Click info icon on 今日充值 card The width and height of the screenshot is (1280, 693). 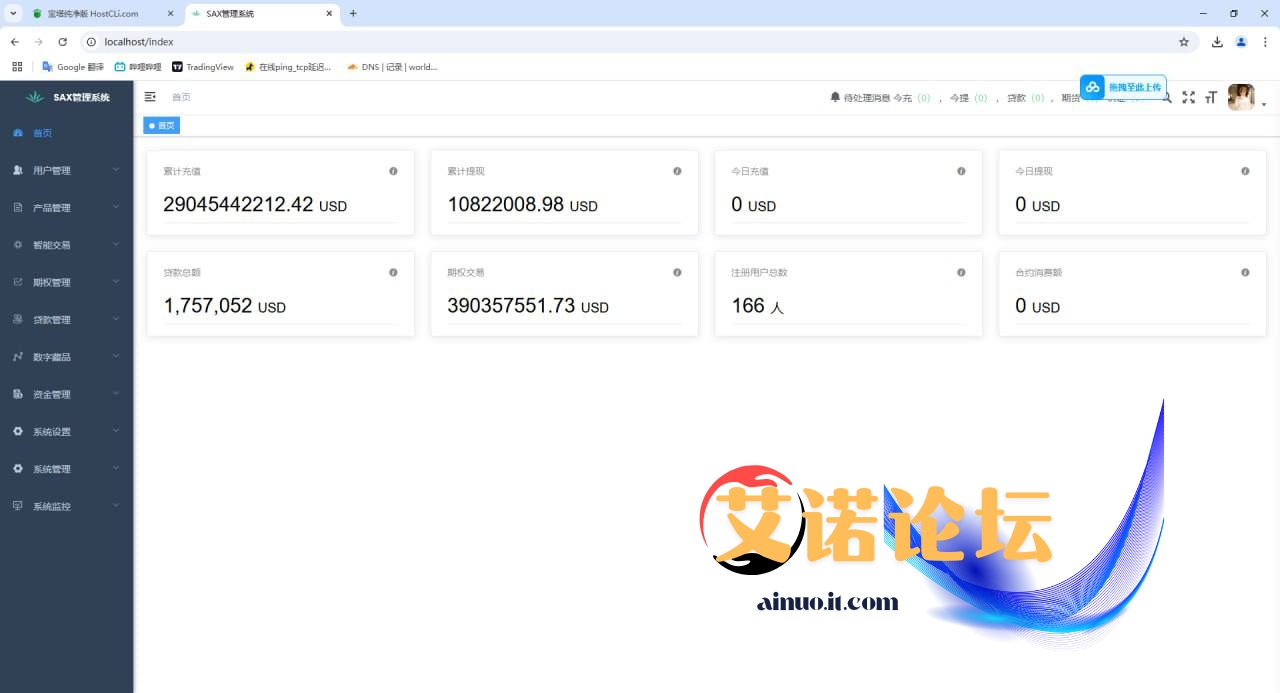[961, 171]
